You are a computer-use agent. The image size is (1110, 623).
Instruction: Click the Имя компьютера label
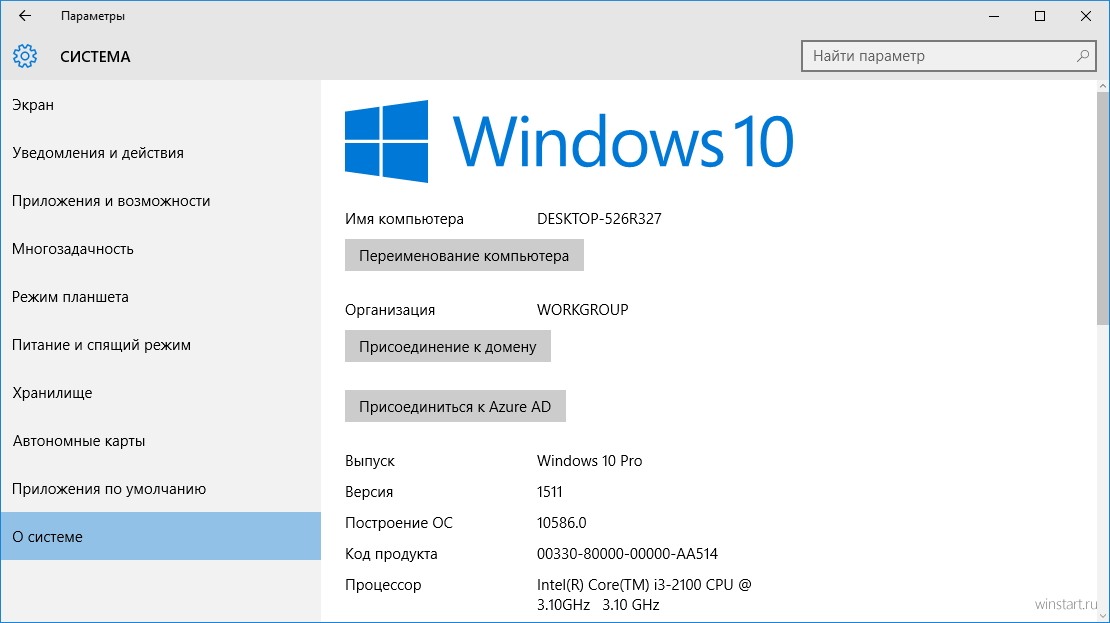point(404,219)
